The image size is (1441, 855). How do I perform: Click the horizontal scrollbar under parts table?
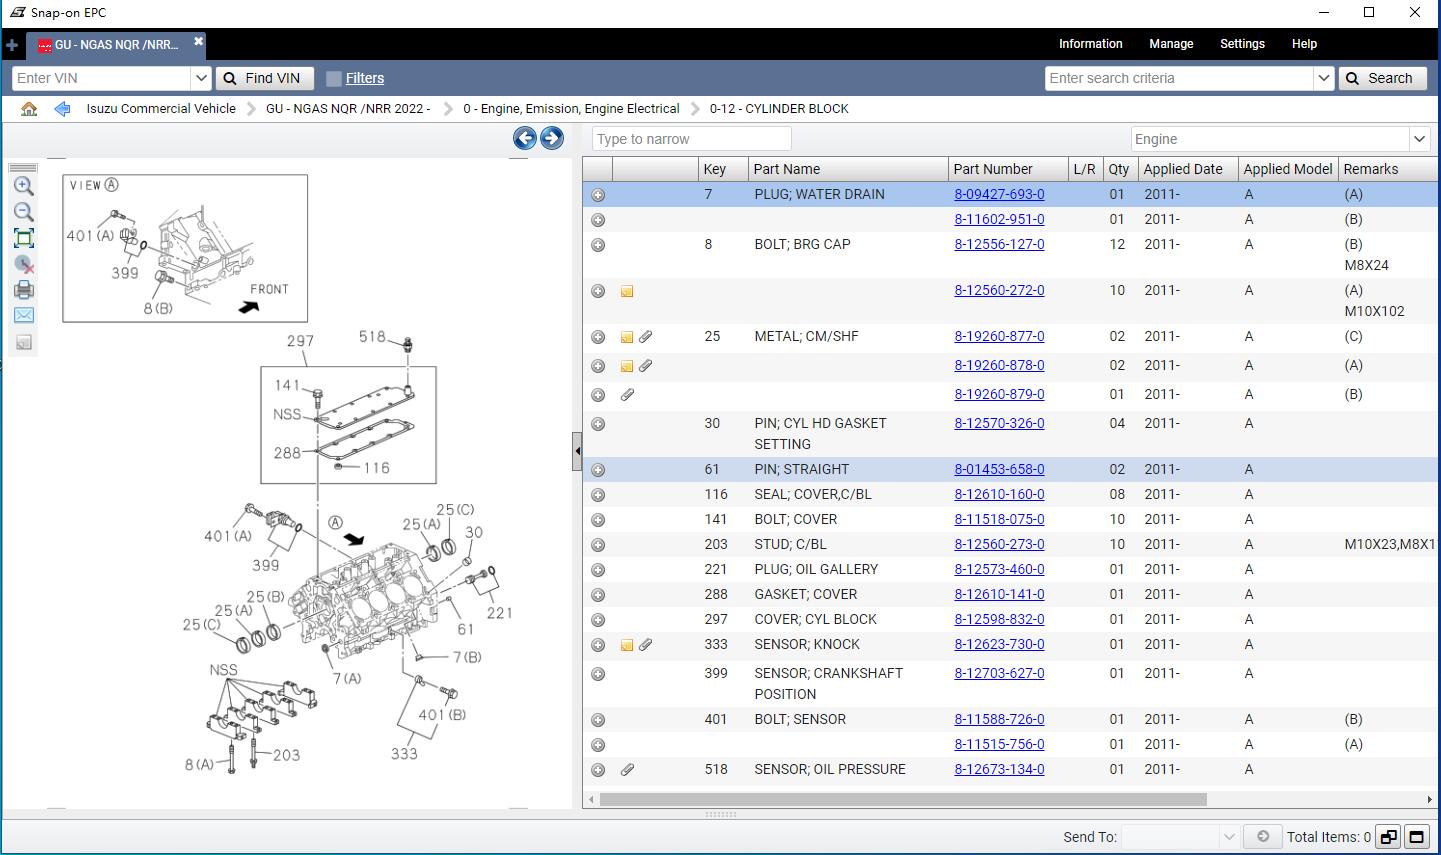point(903,799)
